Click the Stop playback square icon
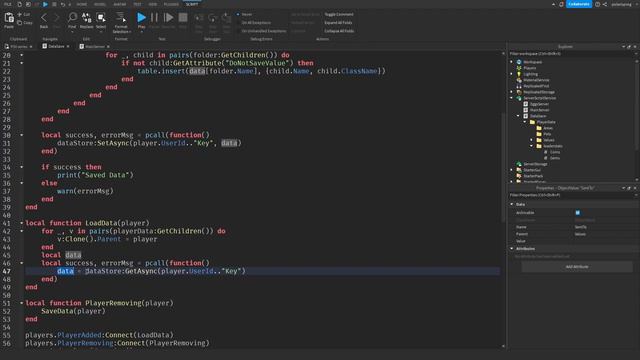Image resolution: width=640 pixels, height=360 pixels. [x=183, y=18]
